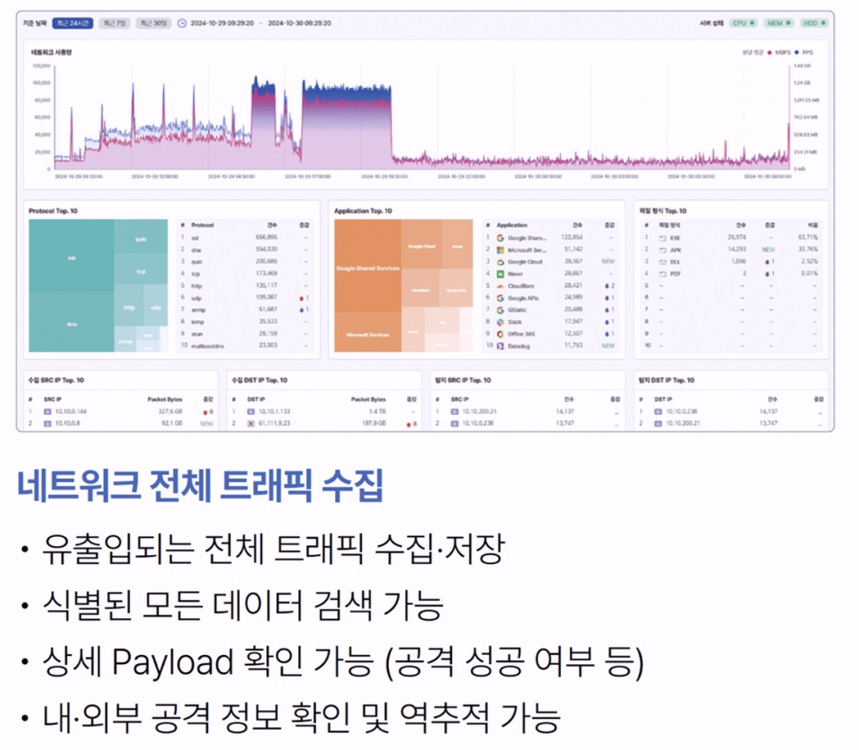
Task: Click the Microsoft Services logo icon
Action: [500, 250]
